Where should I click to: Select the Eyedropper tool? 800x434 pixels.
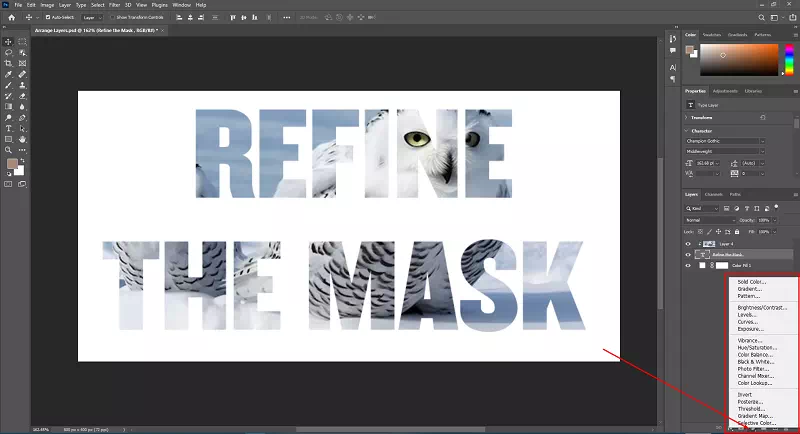click(8, 74)
